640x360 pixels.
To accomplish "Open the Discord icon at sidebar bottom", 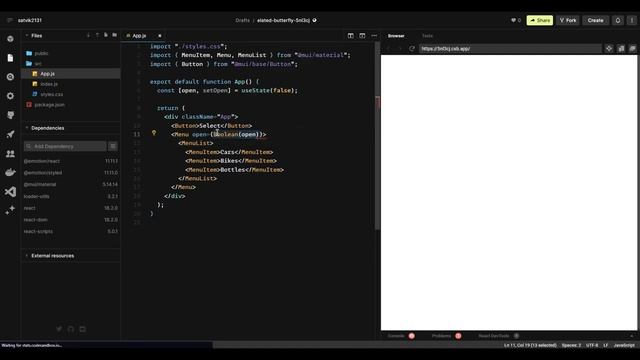I will click(82, 329).
